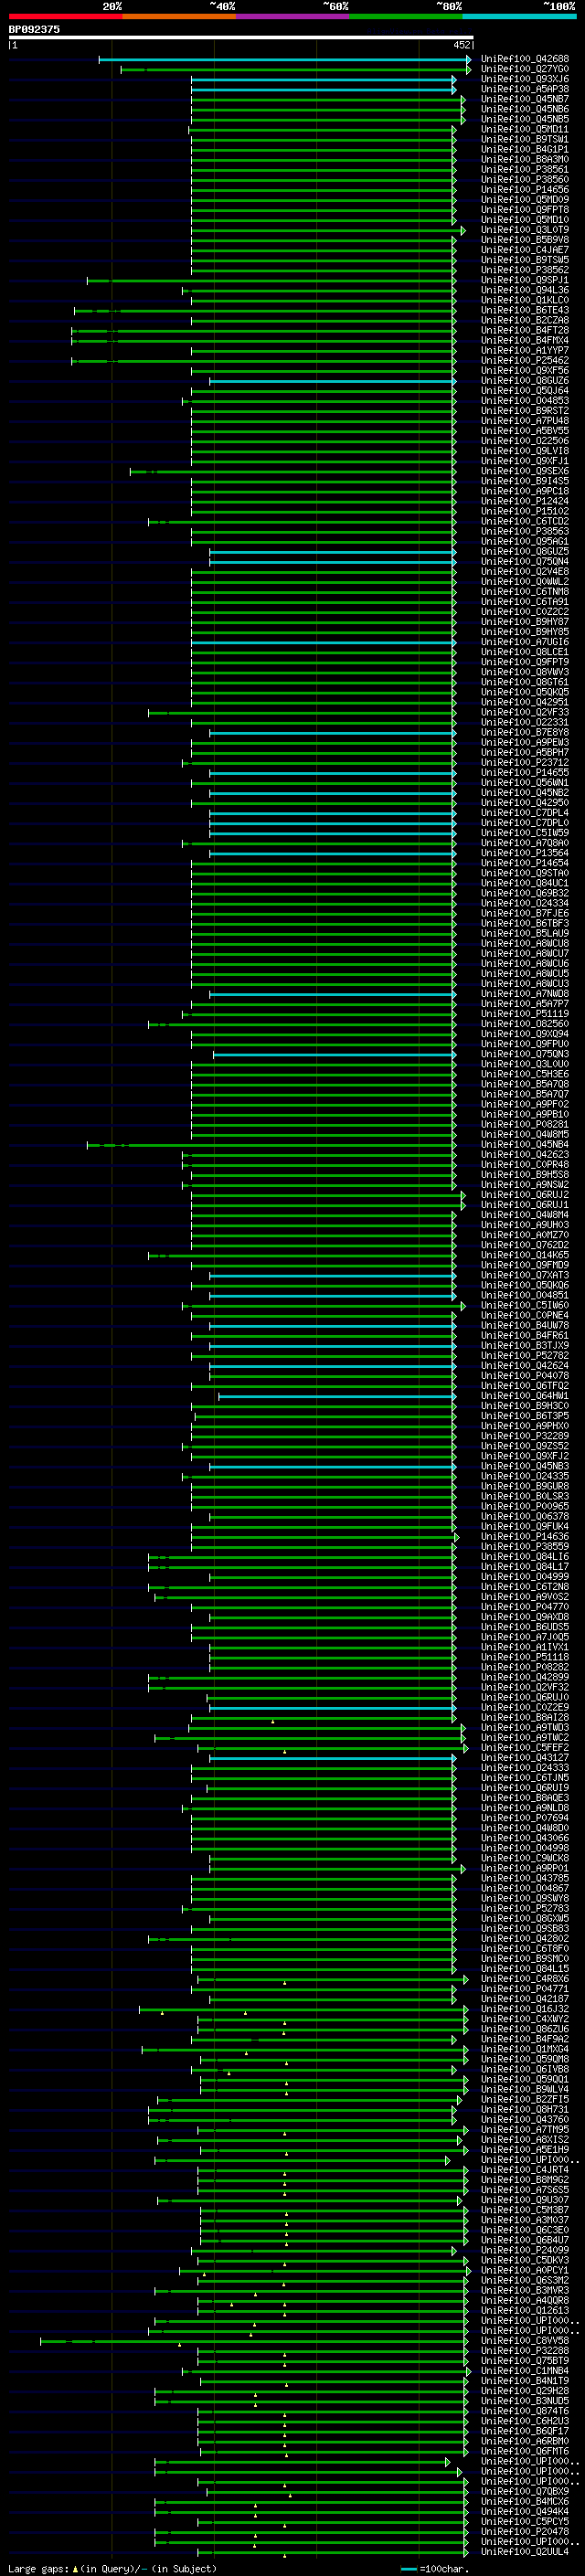
Task: Select hit UniRef100_Q29H28
Action: [x=525, y=2391]
